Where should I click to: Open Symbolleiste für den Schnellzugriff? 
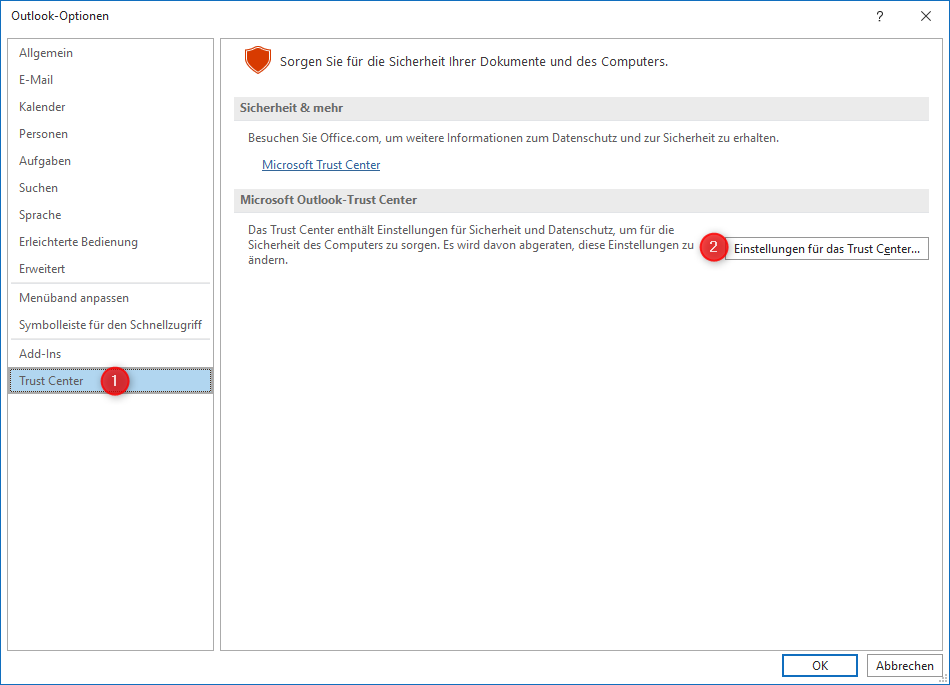[x=110, y=325]
